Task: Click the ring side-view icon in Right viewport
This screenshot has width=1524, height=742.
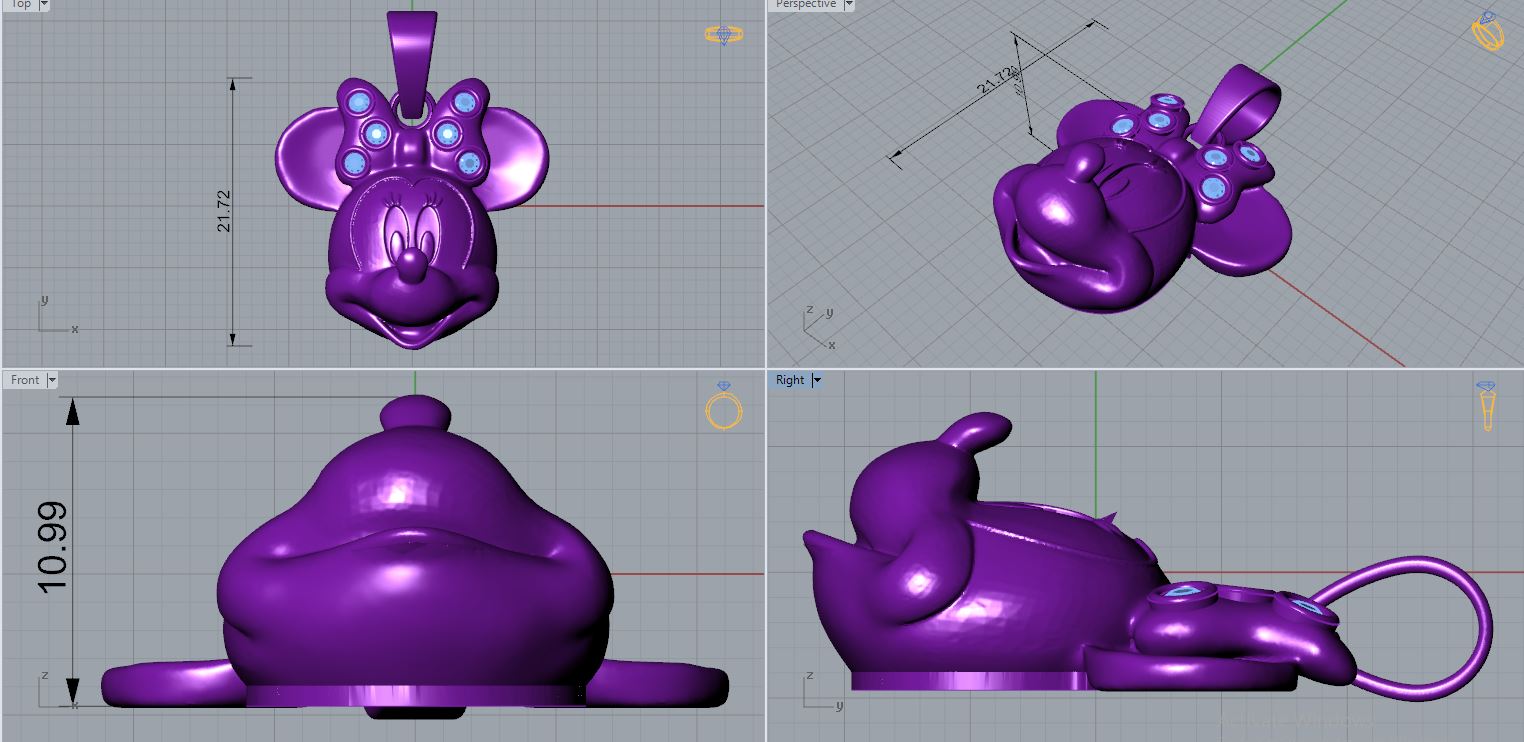Action: click(x=1487, y=405)
